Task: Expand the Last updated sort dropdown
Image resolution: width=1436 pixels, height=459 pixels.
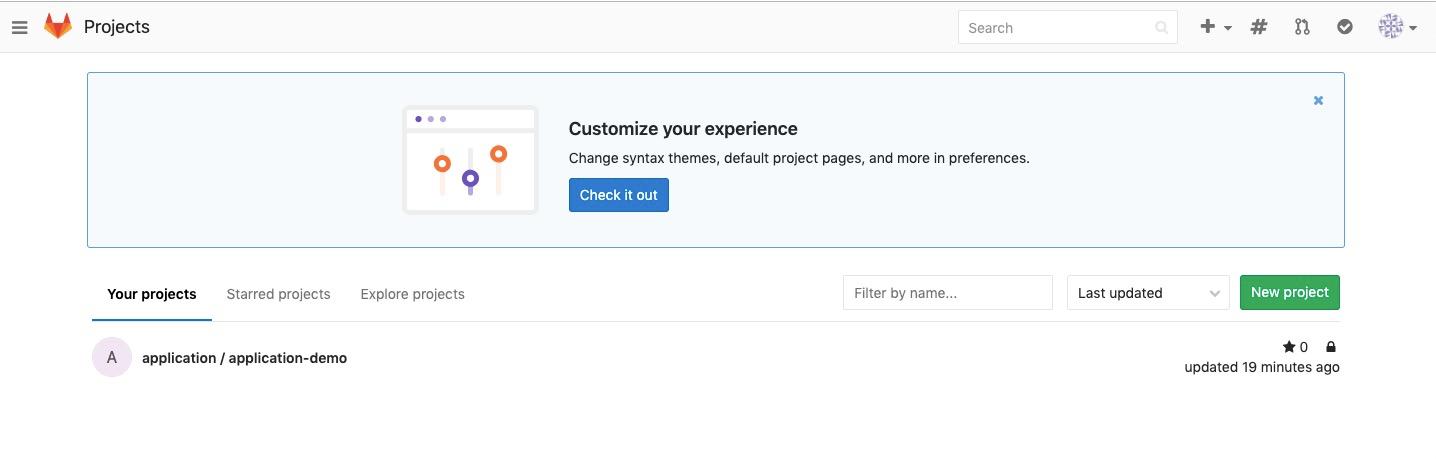Action: coord(1148,293)
